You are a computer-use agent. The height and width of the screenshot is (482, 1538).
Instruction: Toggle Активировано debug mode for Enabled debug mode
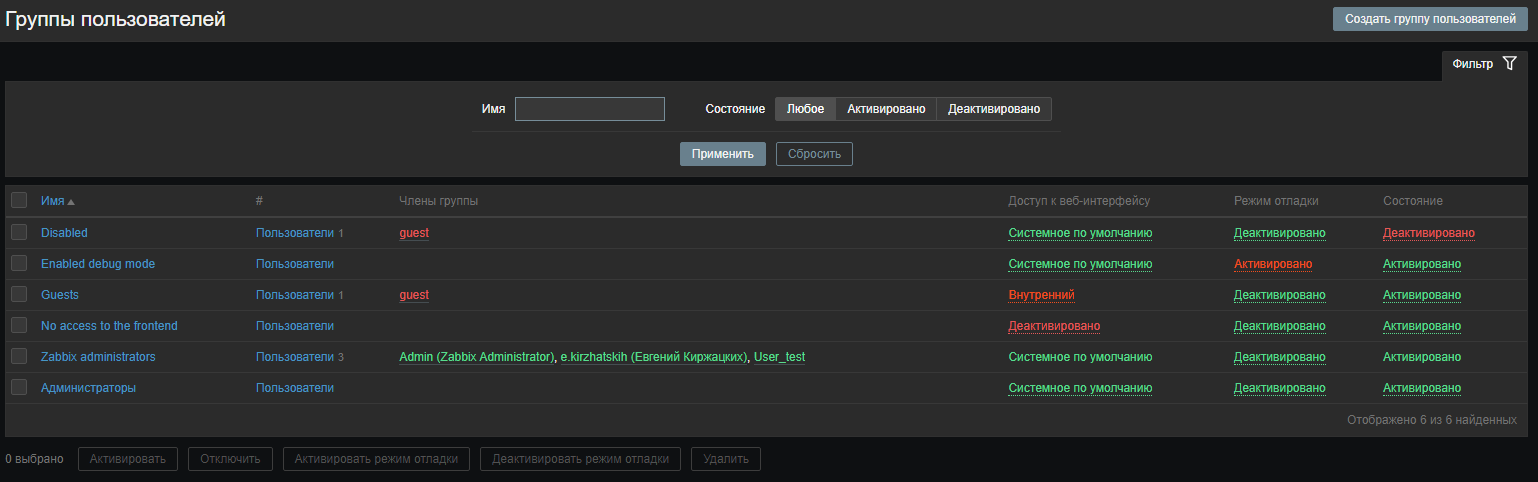tap(1272, 264)
